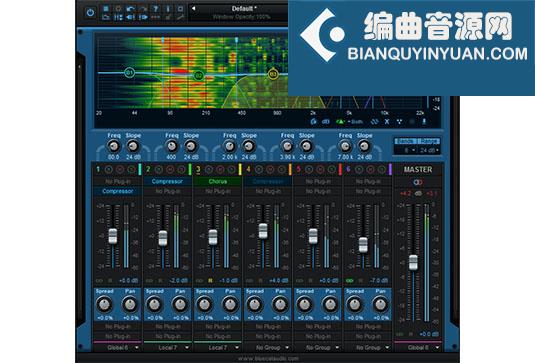
Task: Load next preset with right arrow icon
Action: coord(144,17)
